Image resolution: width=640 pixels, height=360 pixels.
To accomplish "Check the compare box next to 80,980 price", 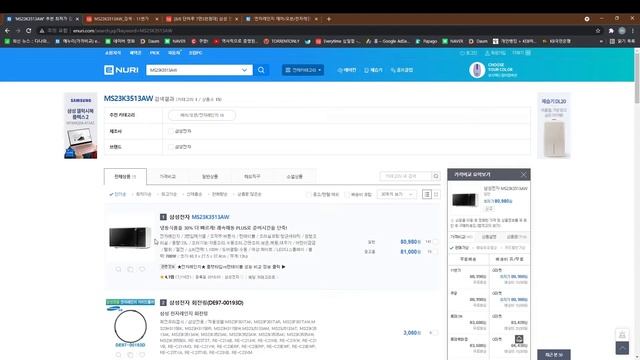I will [x=436, y=242].
